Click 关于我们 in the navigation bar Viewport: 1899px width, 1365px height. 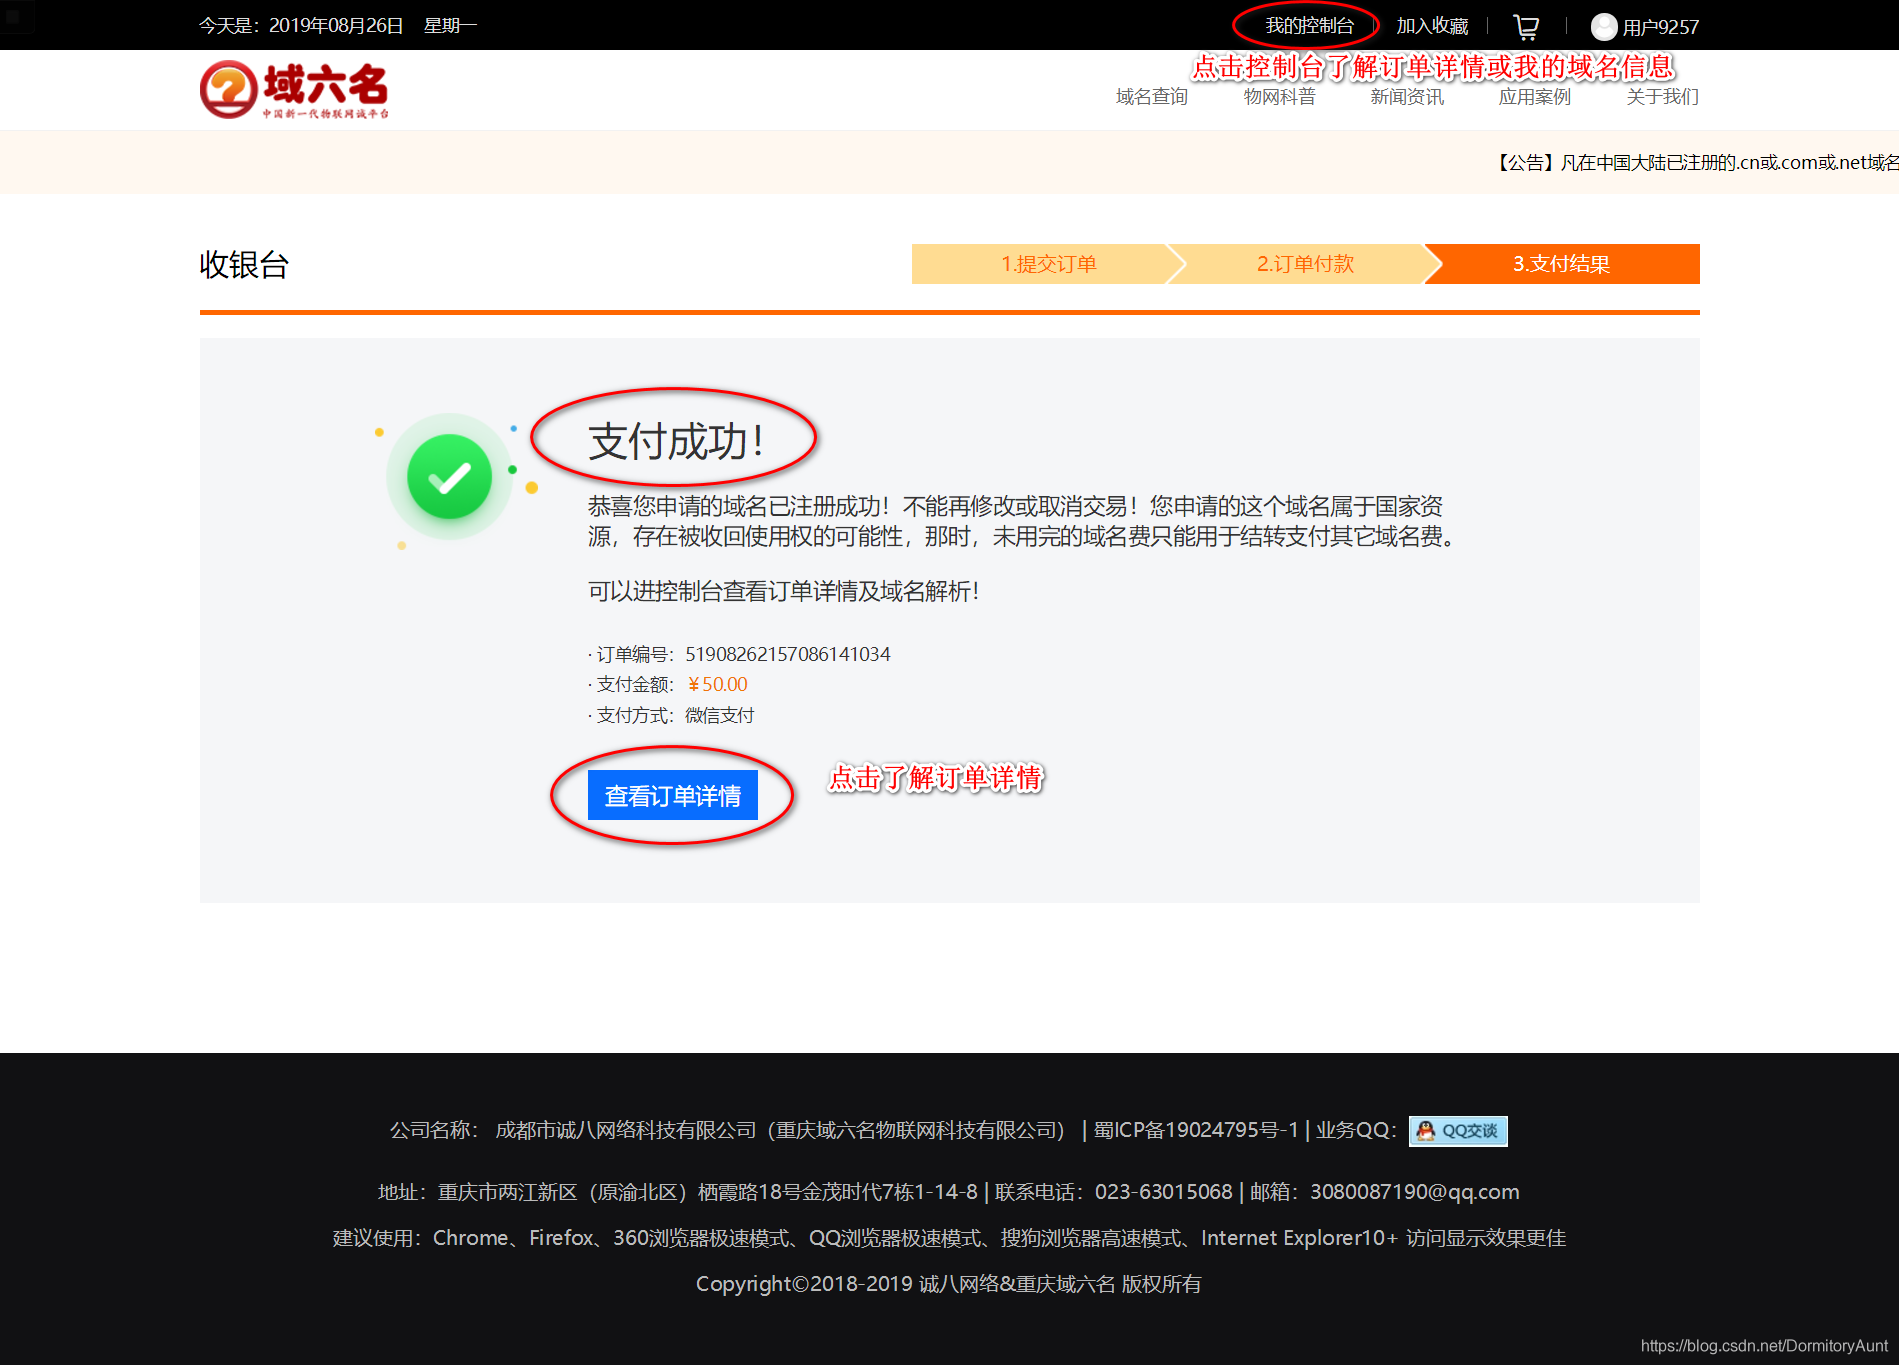1661,96
